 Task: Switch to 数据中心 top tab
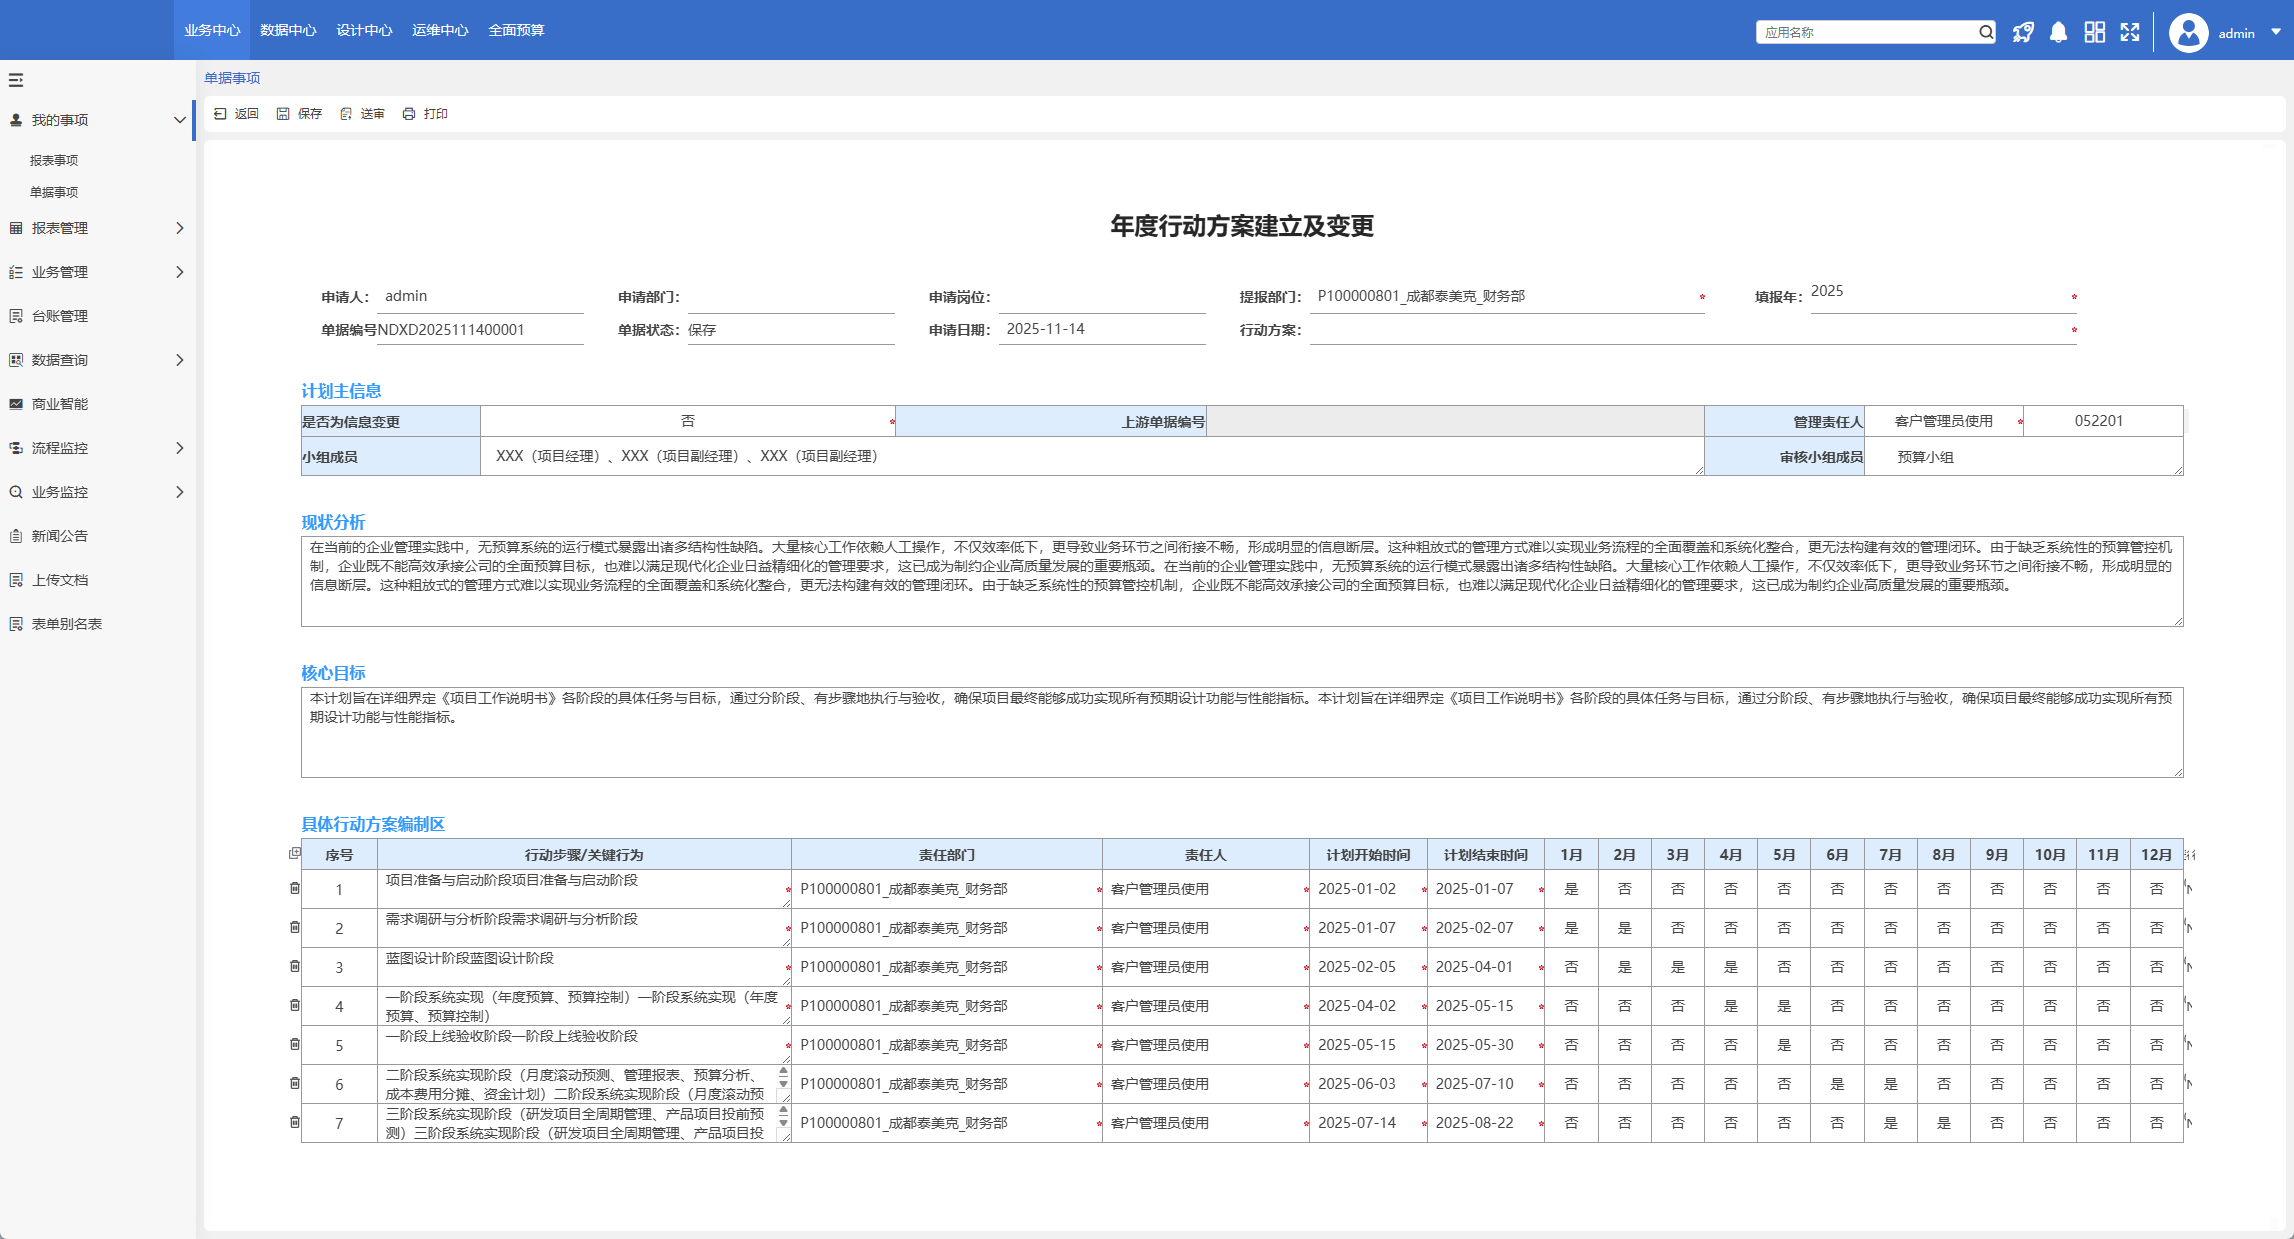(x=288, y=30)
